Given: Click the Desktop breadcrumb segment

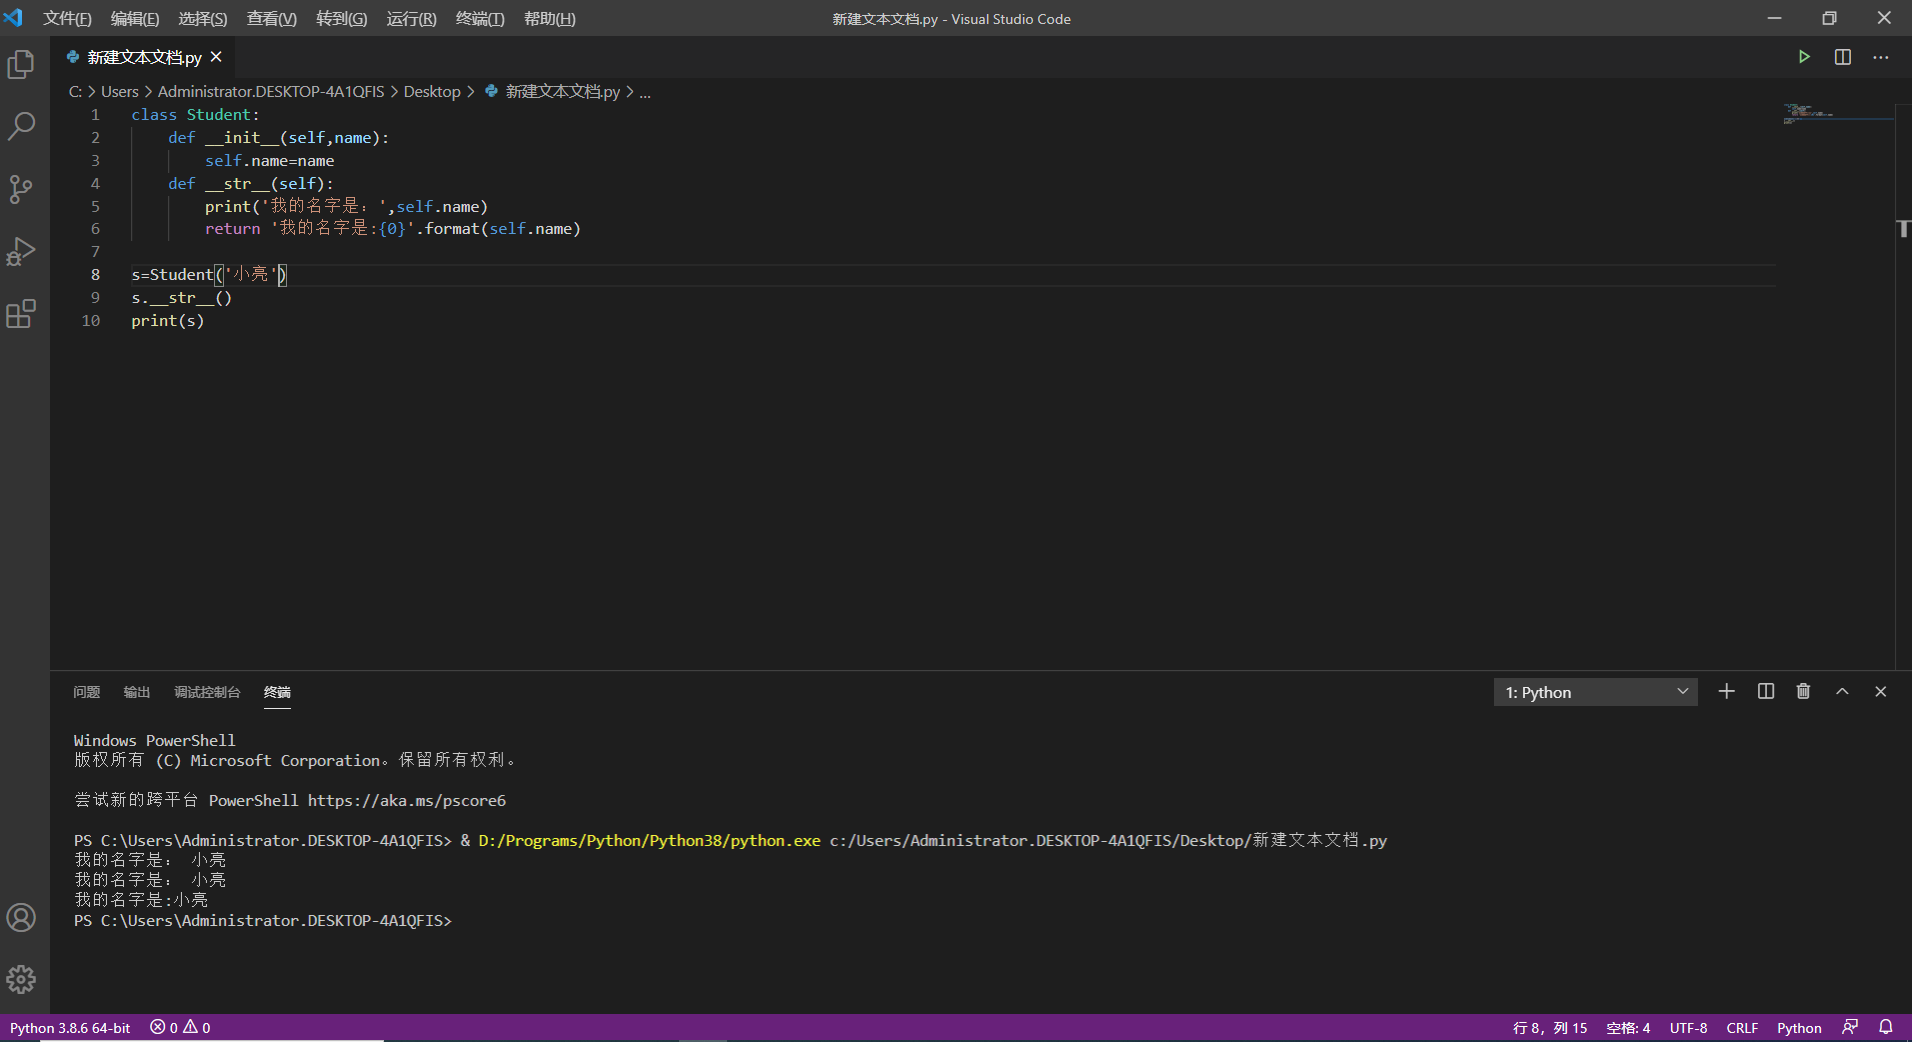Looking at the screenshot, I should (x=432, y=92).
